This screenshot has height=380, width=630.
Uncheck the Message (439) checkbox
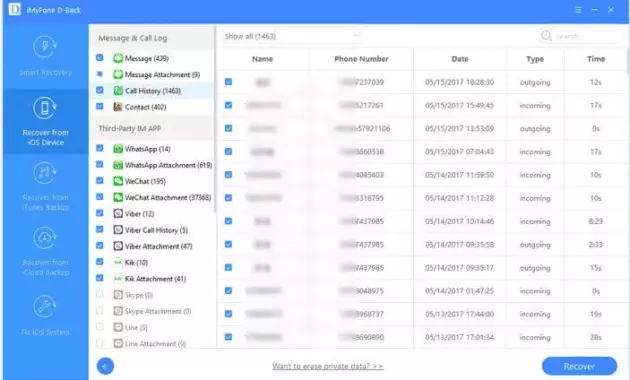[100, 58]
